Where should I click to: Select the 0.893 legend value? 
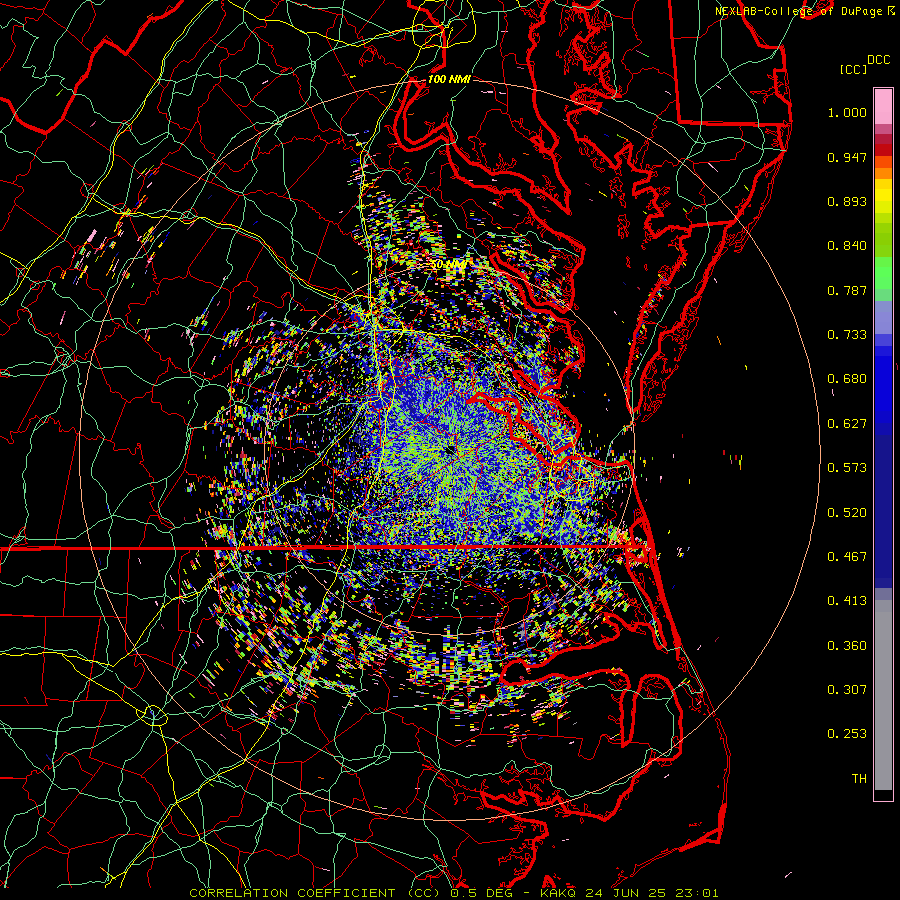coord(847,201)
